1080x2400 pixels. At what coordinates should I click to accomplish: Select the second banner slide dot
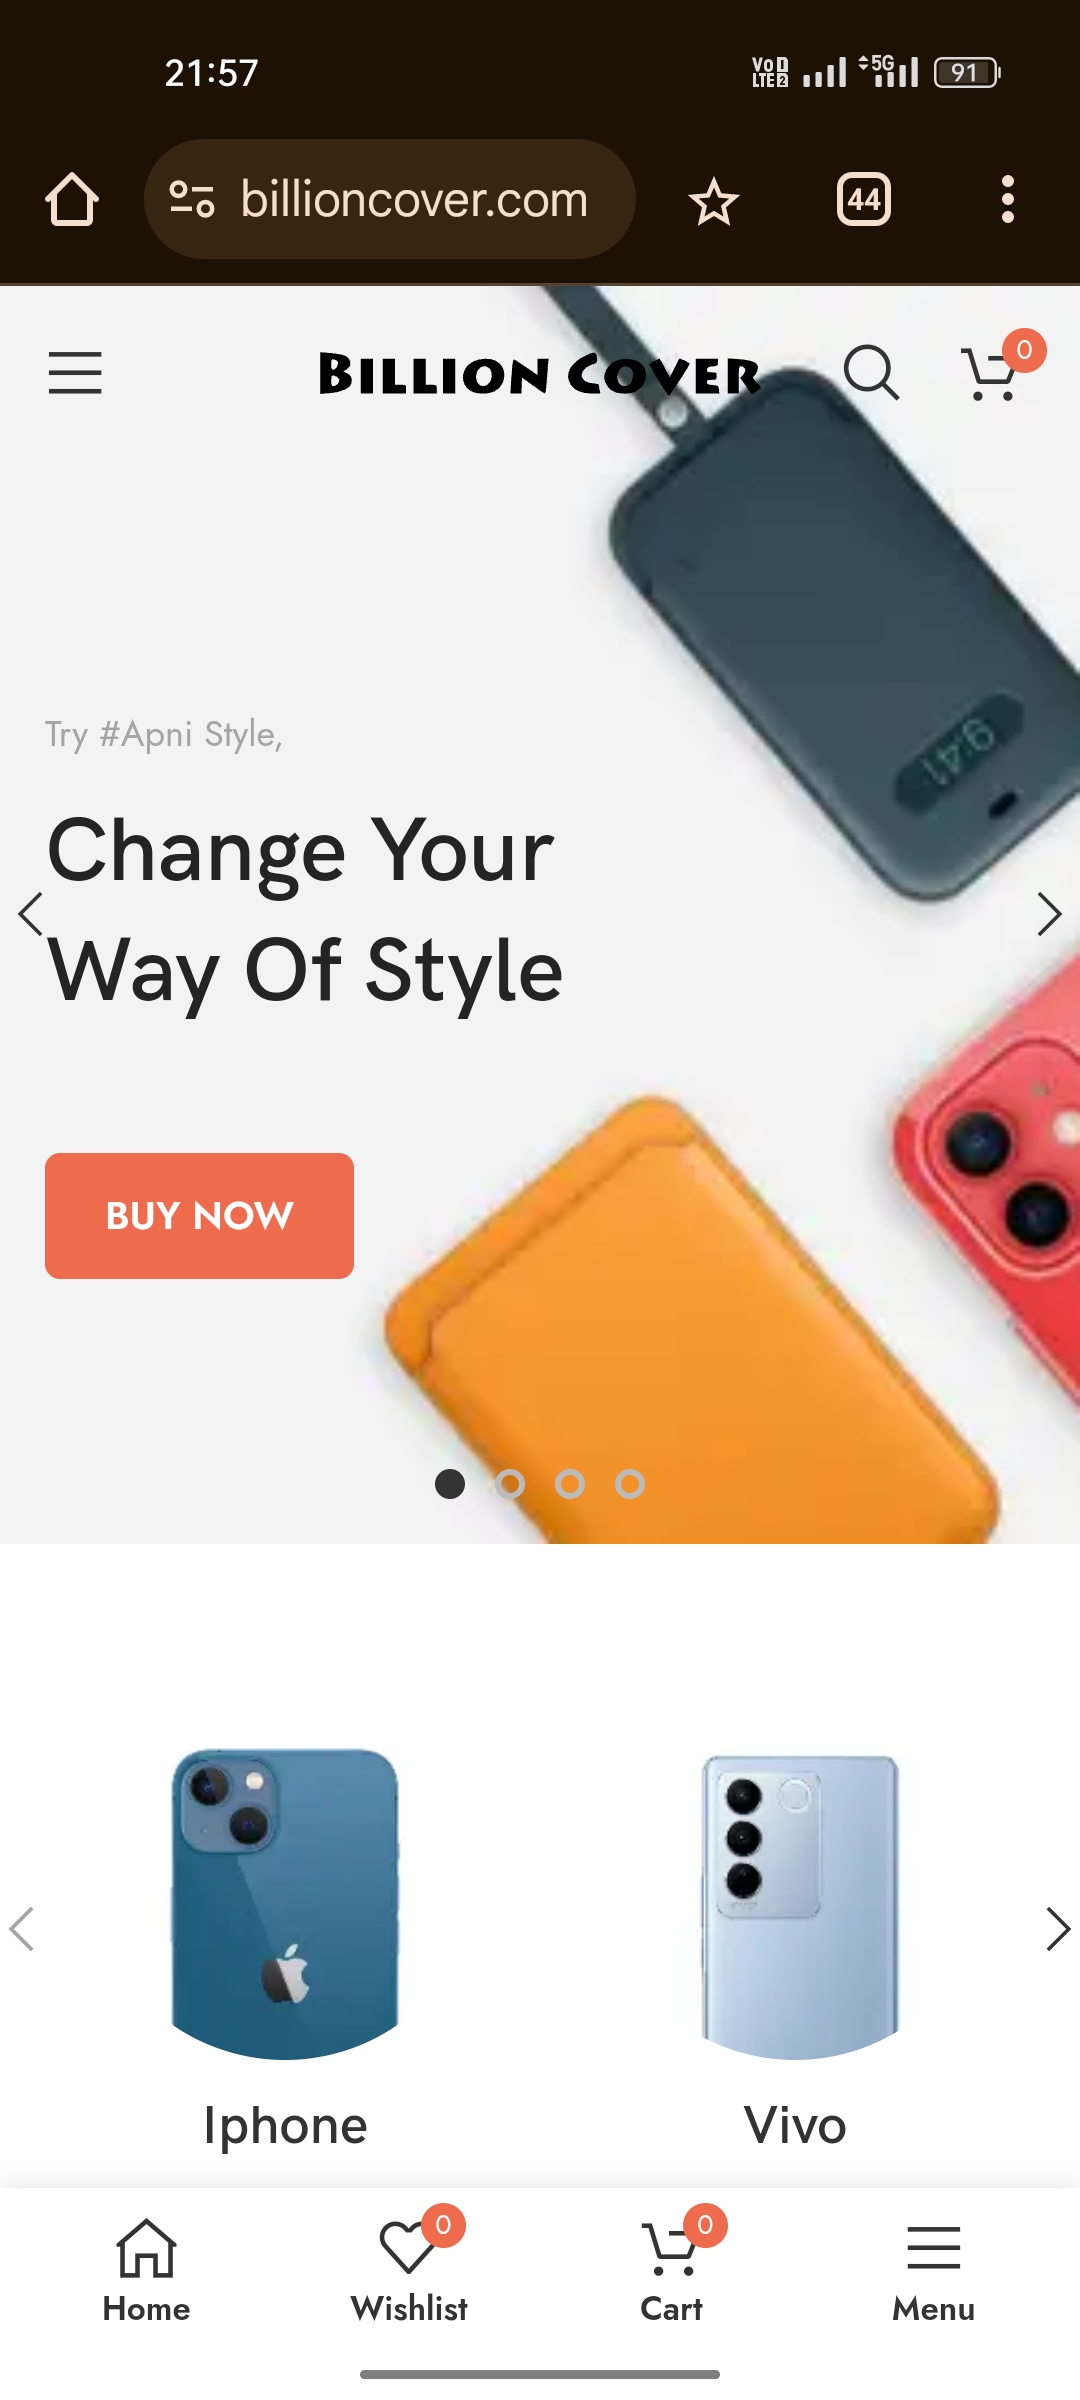click(x=510, y=1484)
